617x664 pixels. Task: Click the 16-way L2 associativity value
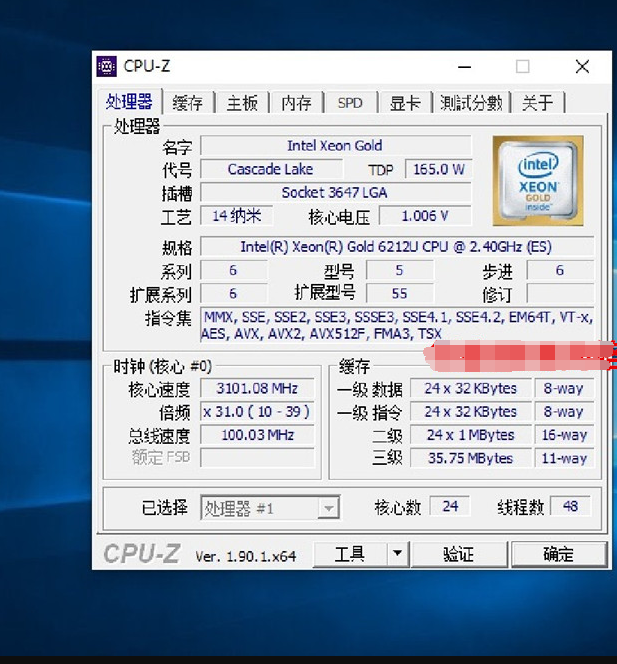(564, 435)
